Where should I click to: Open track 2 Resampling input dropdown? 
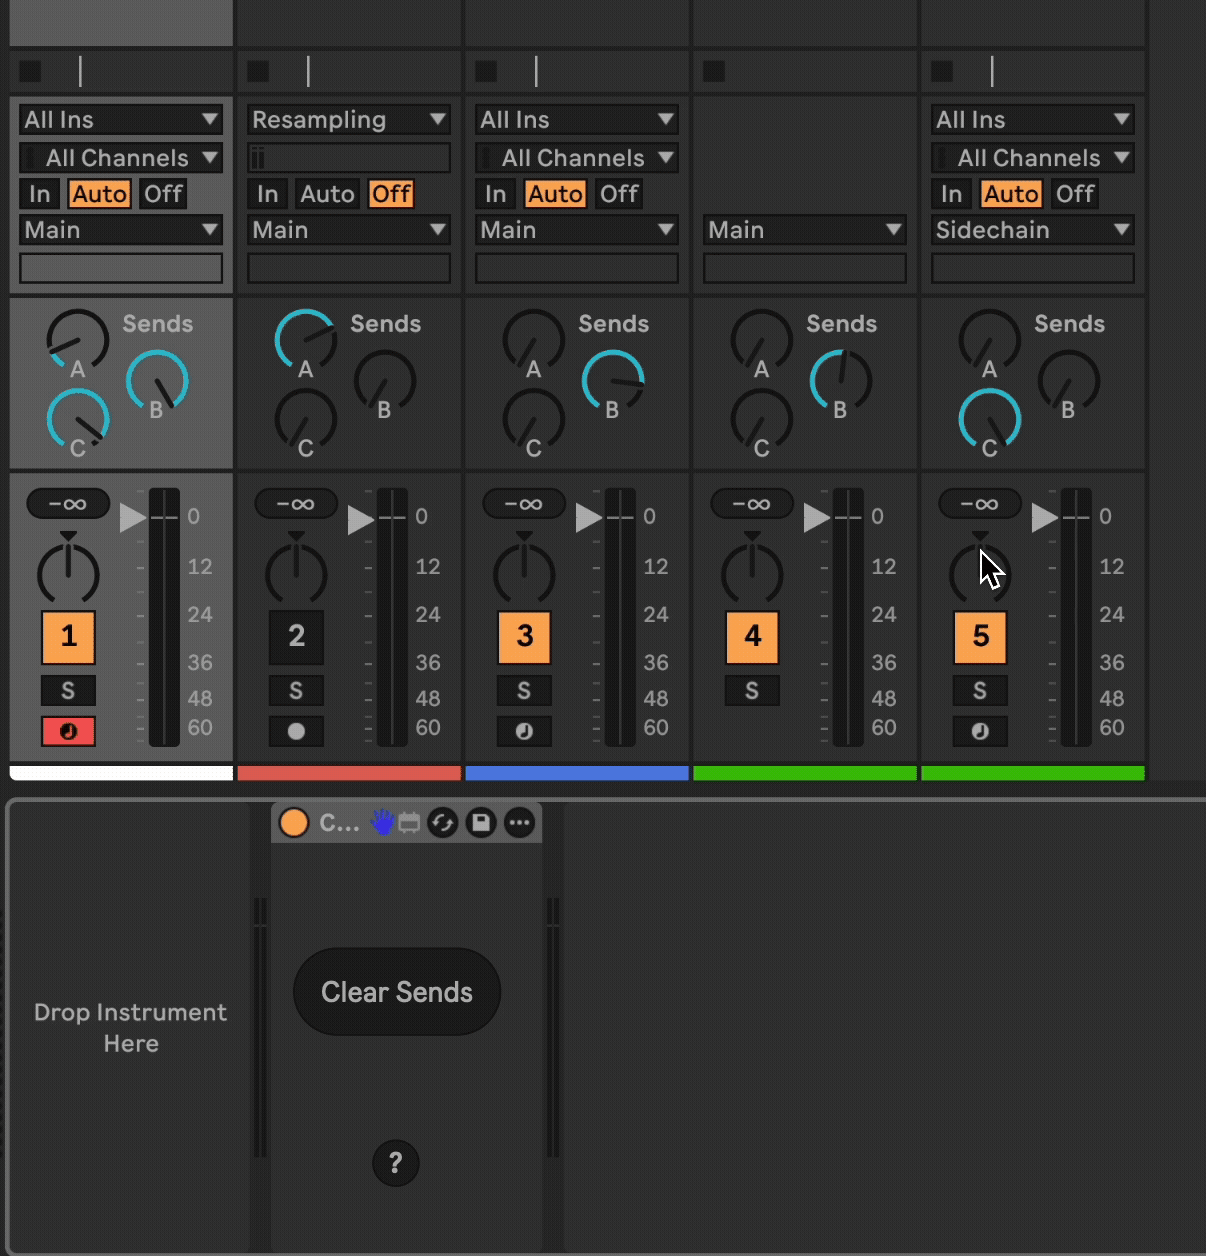point(349,120)
